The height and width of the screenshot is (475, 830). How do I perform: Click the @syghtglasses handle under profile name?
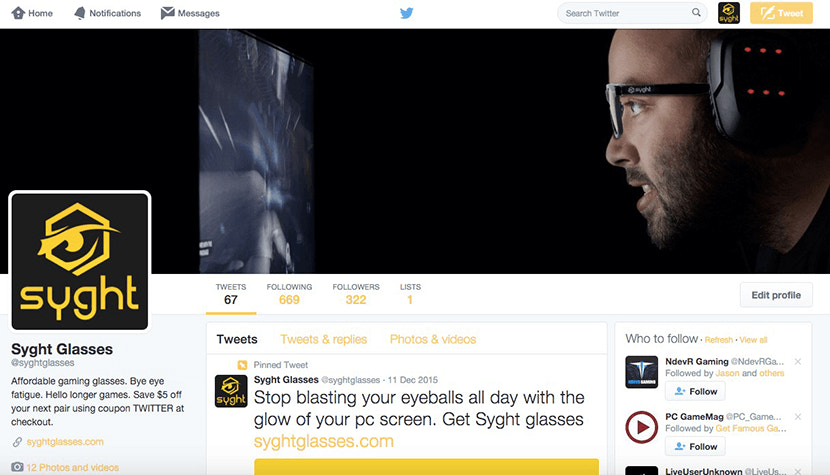[43, 363]
